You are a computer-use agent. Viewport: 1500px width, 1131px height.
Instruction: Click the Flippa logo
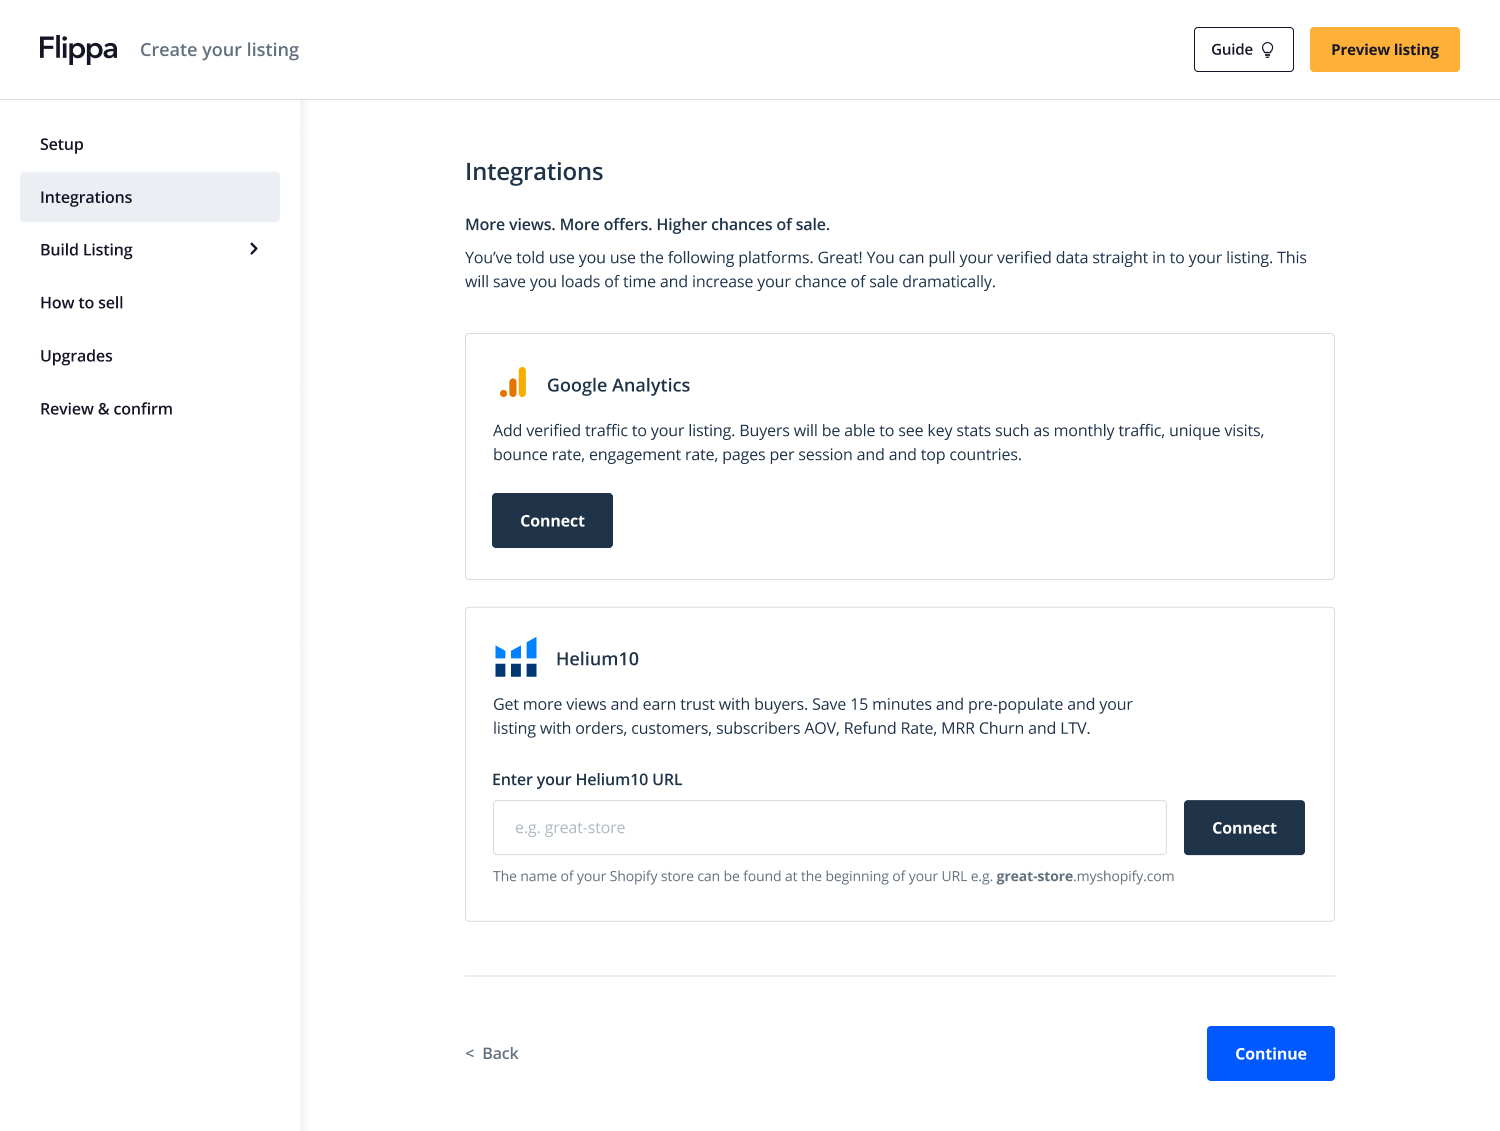click(x=78, y=49)
